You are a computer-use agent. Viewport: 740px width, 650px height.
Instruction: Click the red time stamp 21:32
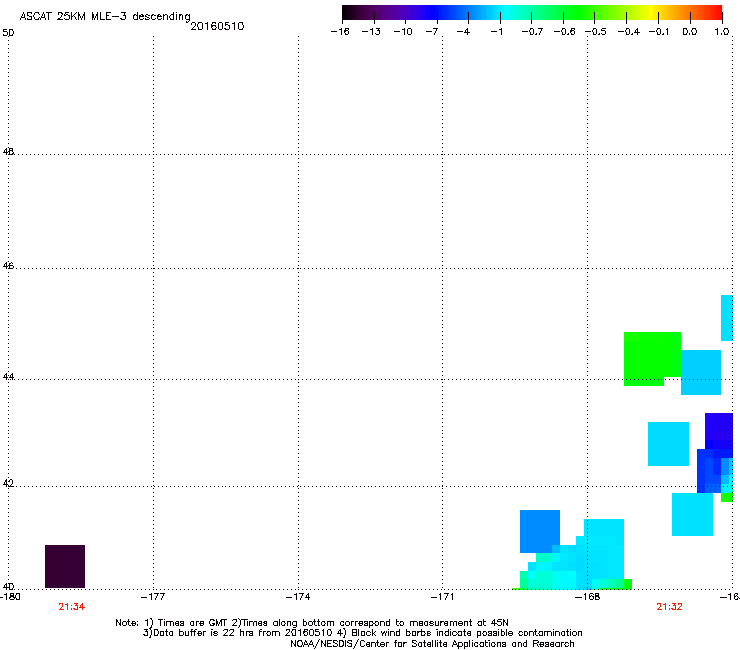click(x=669, y=607)
